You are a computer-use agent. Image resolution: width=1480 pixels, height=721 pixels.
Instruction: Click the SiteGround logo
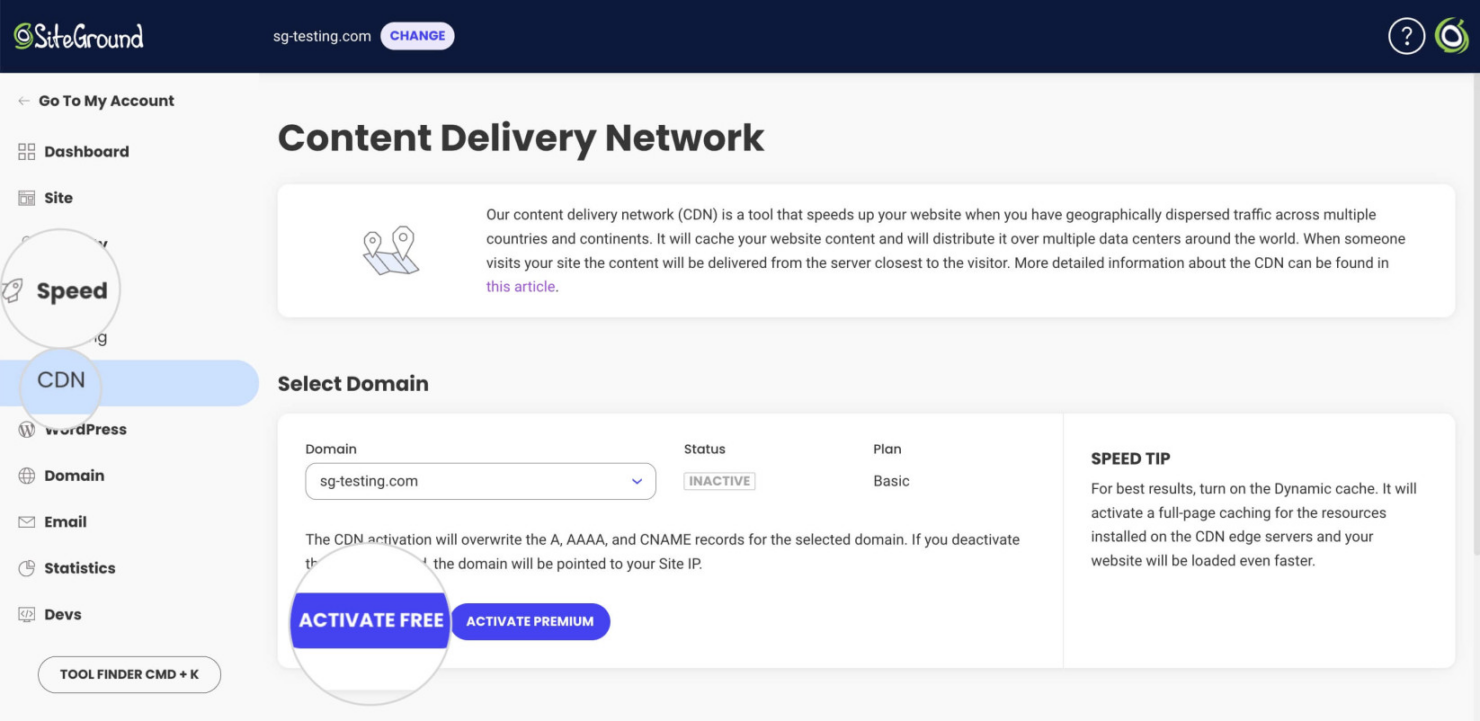pos(79,35)
